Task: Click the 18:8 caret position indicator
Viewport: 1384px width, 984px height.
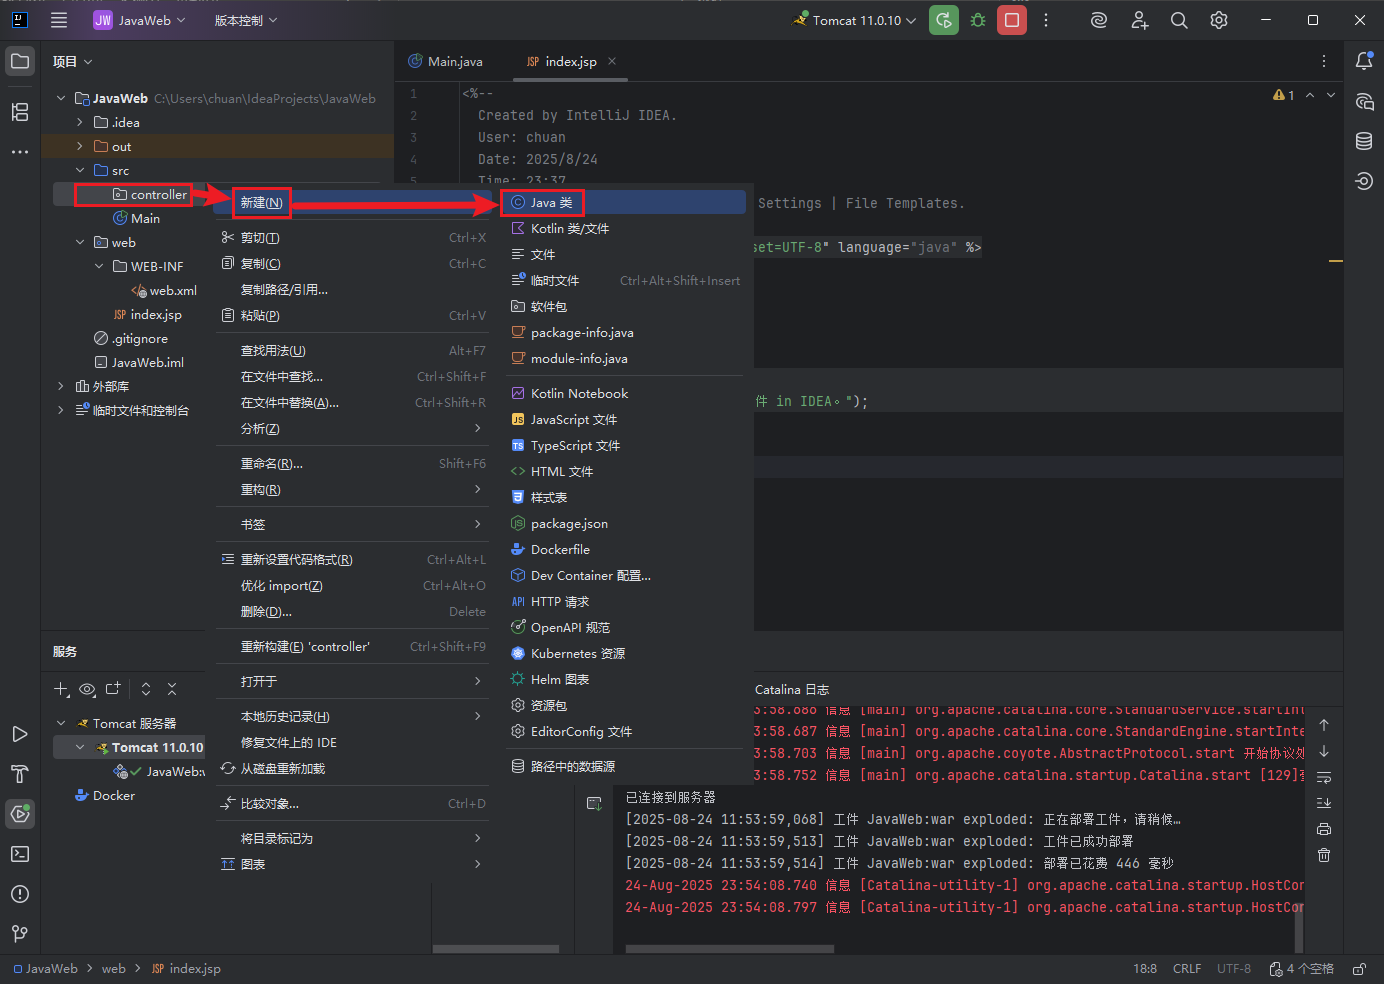Action: [x=1145, y=969]
